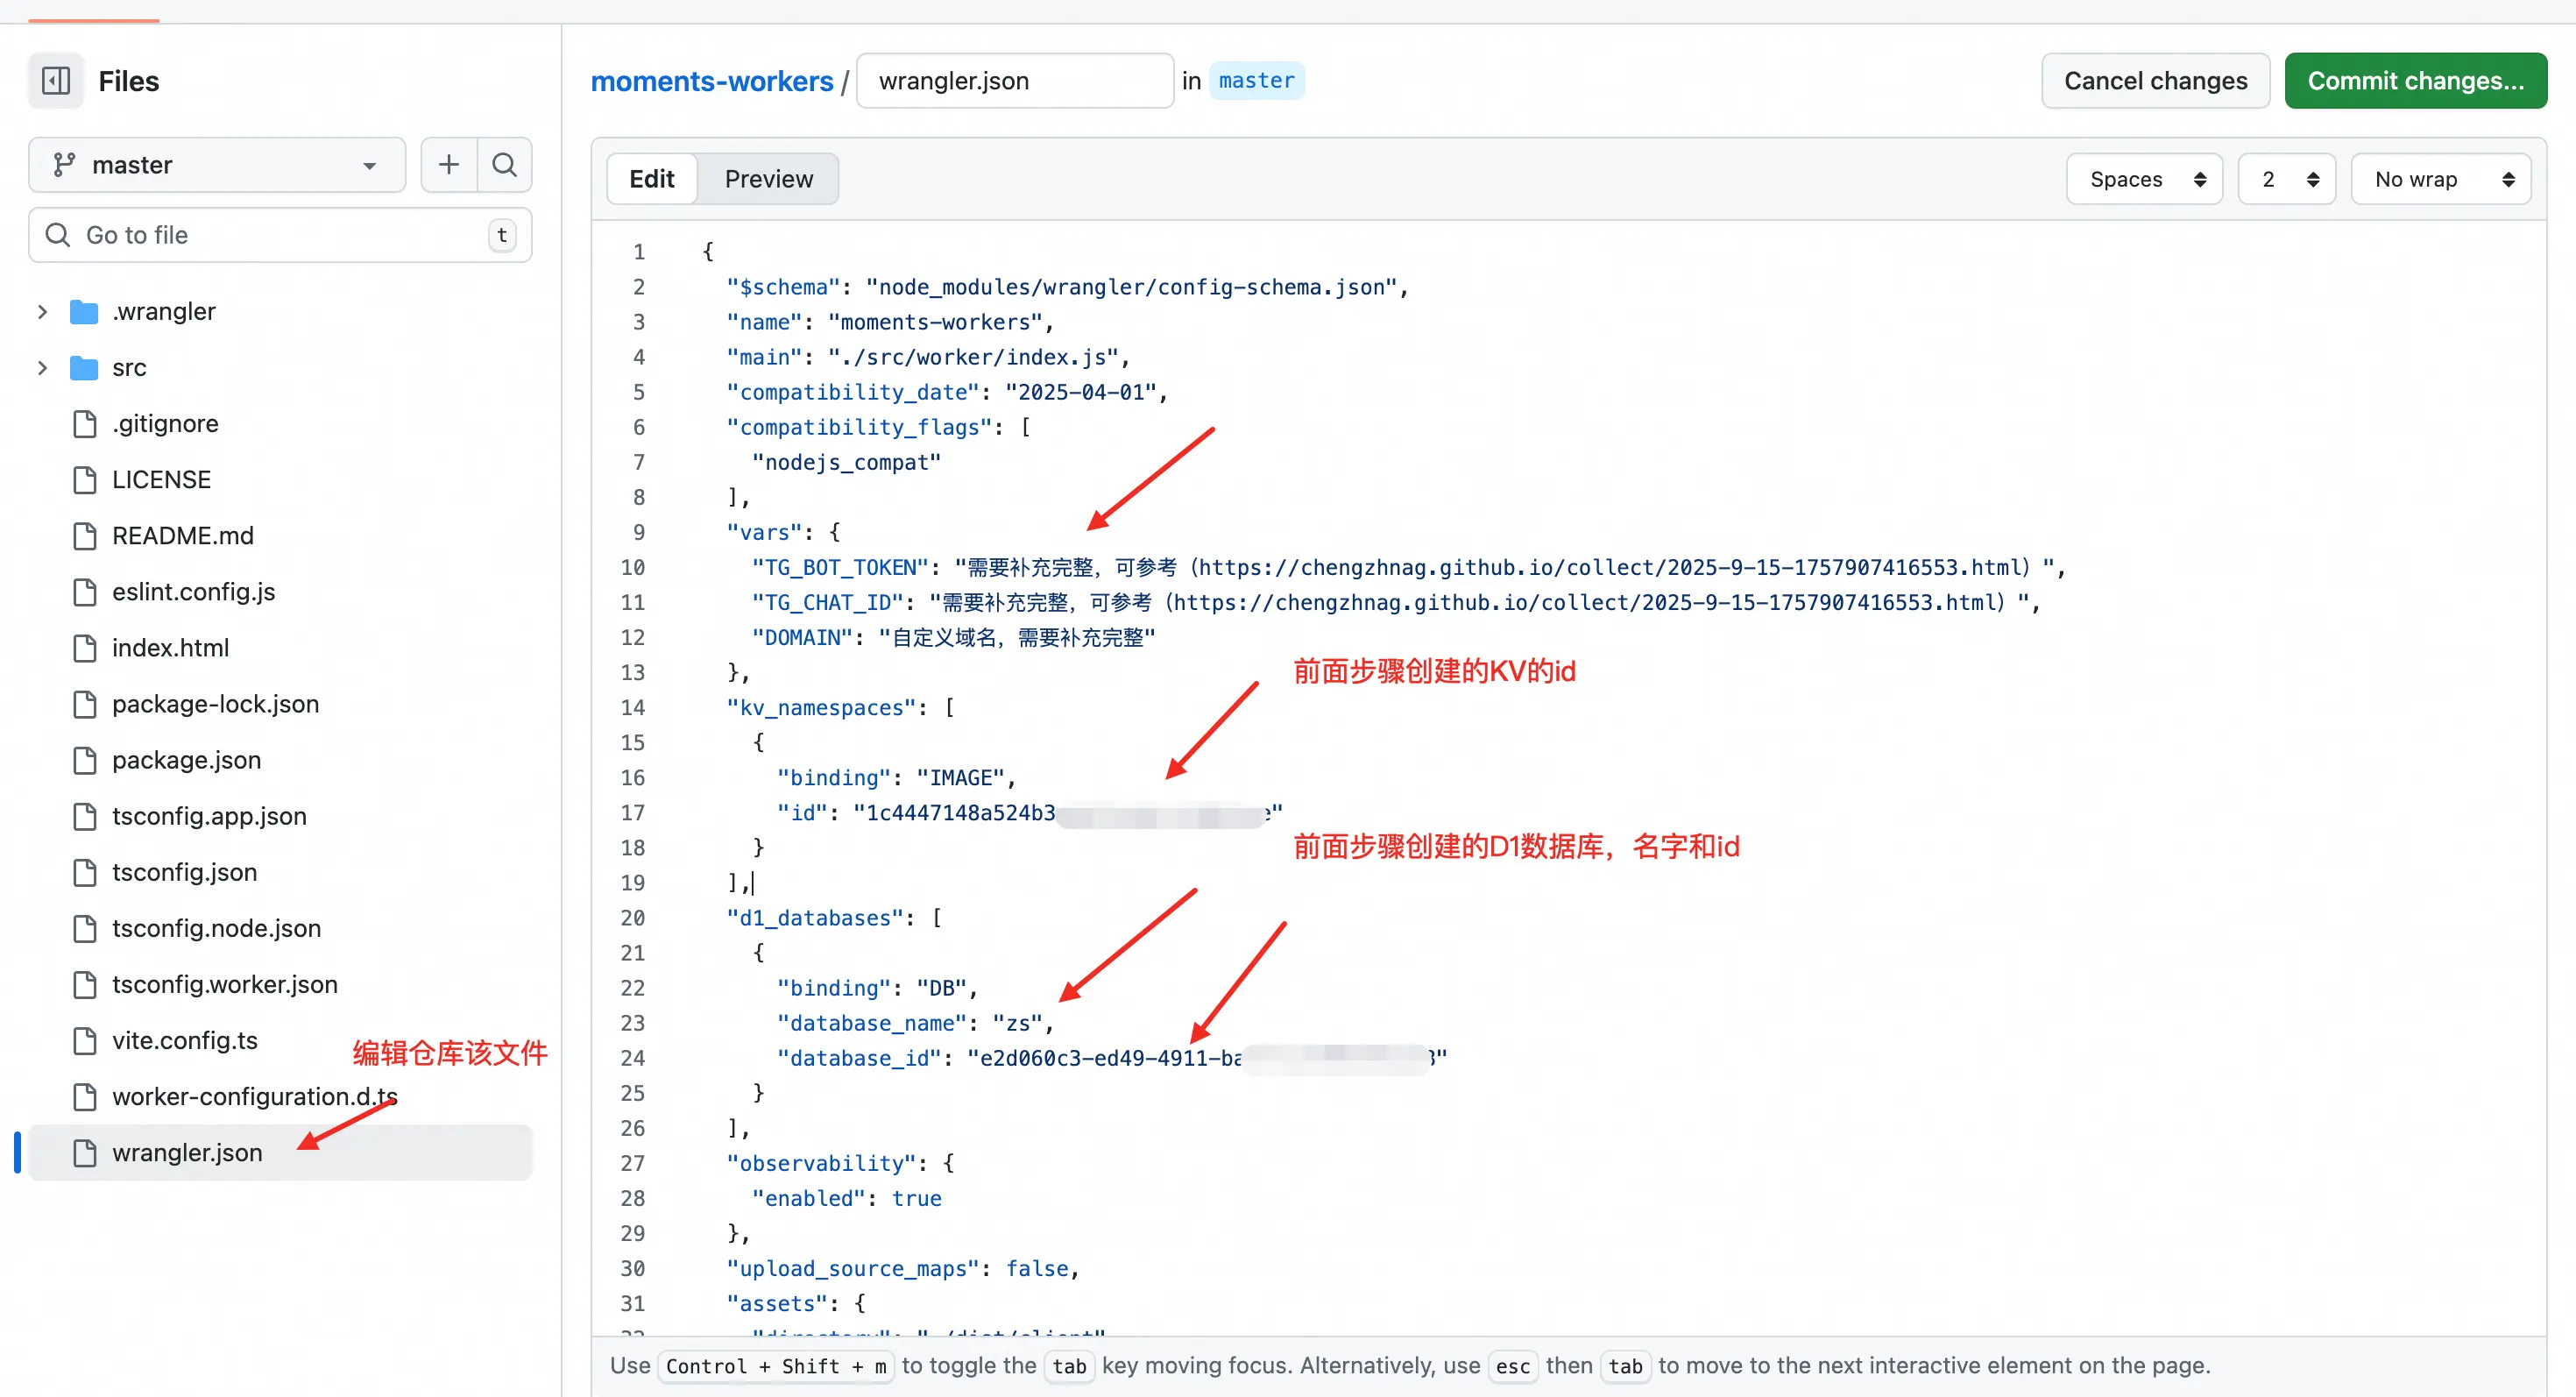Screen dimensions: 2576x1397
Task: Click the .wrangler folder icon
Action: (84, 311)
